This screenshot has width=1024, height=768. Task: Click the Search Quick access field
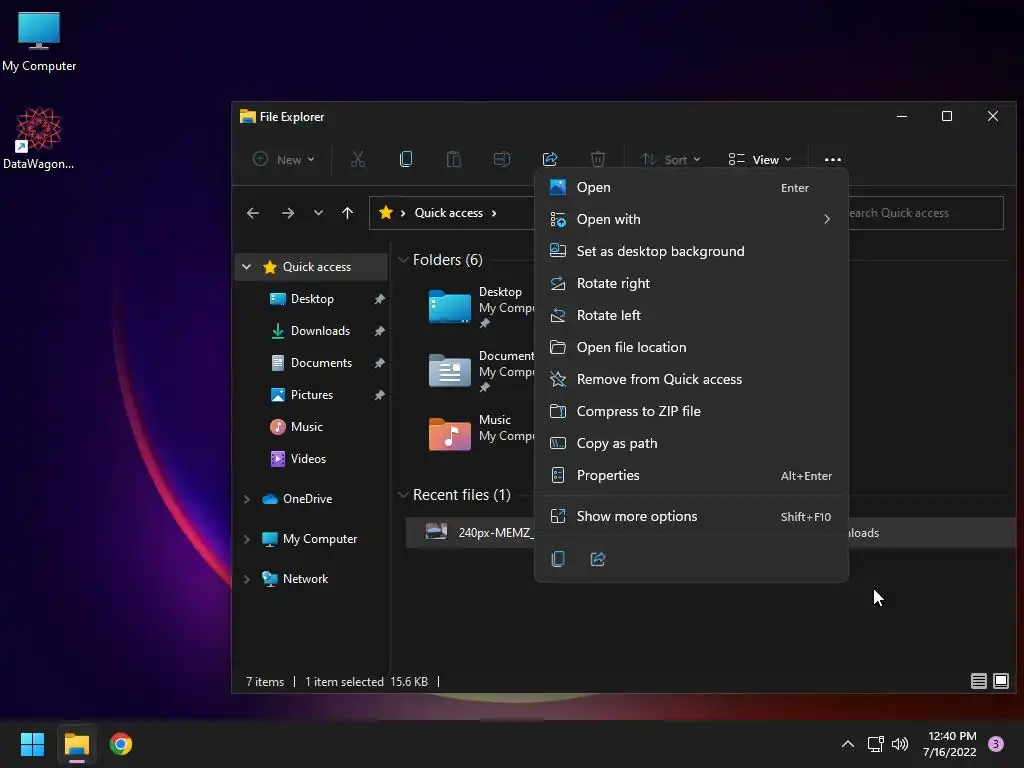(925, 213)
